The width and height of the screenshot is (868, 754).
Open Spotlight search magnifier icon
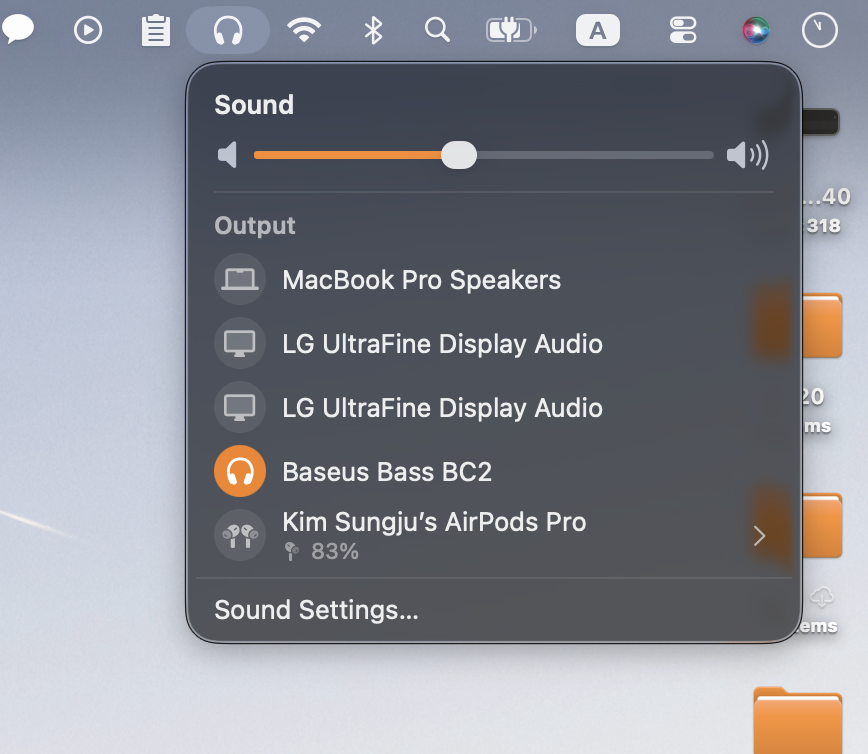[x=437, y=30]
